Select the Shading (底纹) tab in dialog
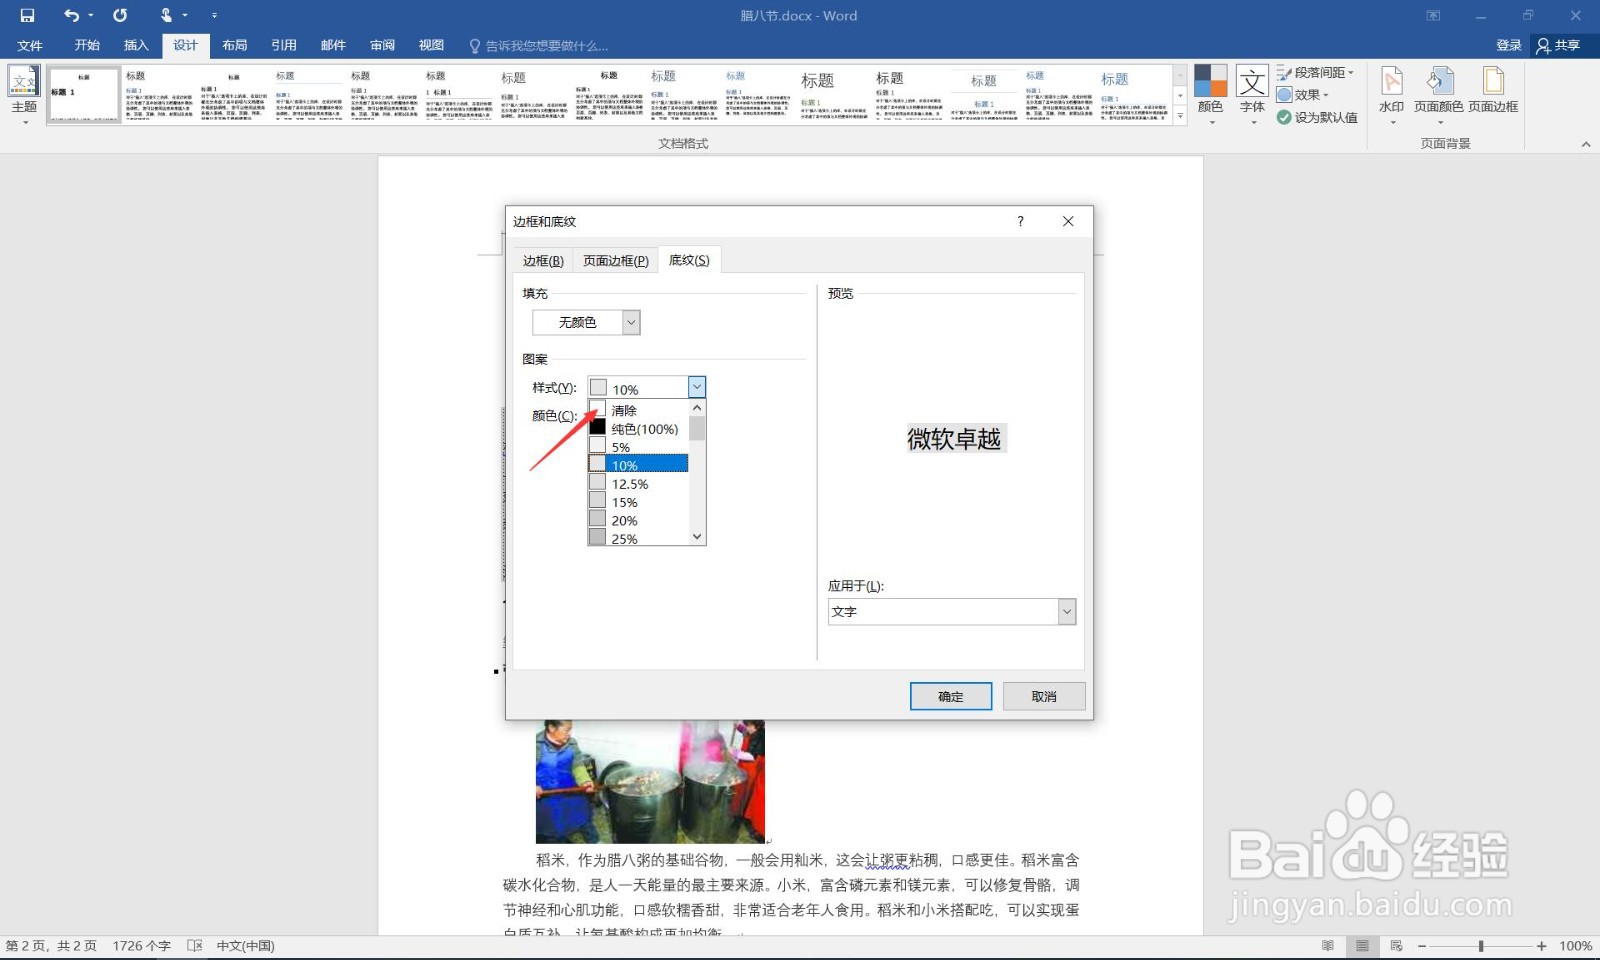 coord(689,260)
